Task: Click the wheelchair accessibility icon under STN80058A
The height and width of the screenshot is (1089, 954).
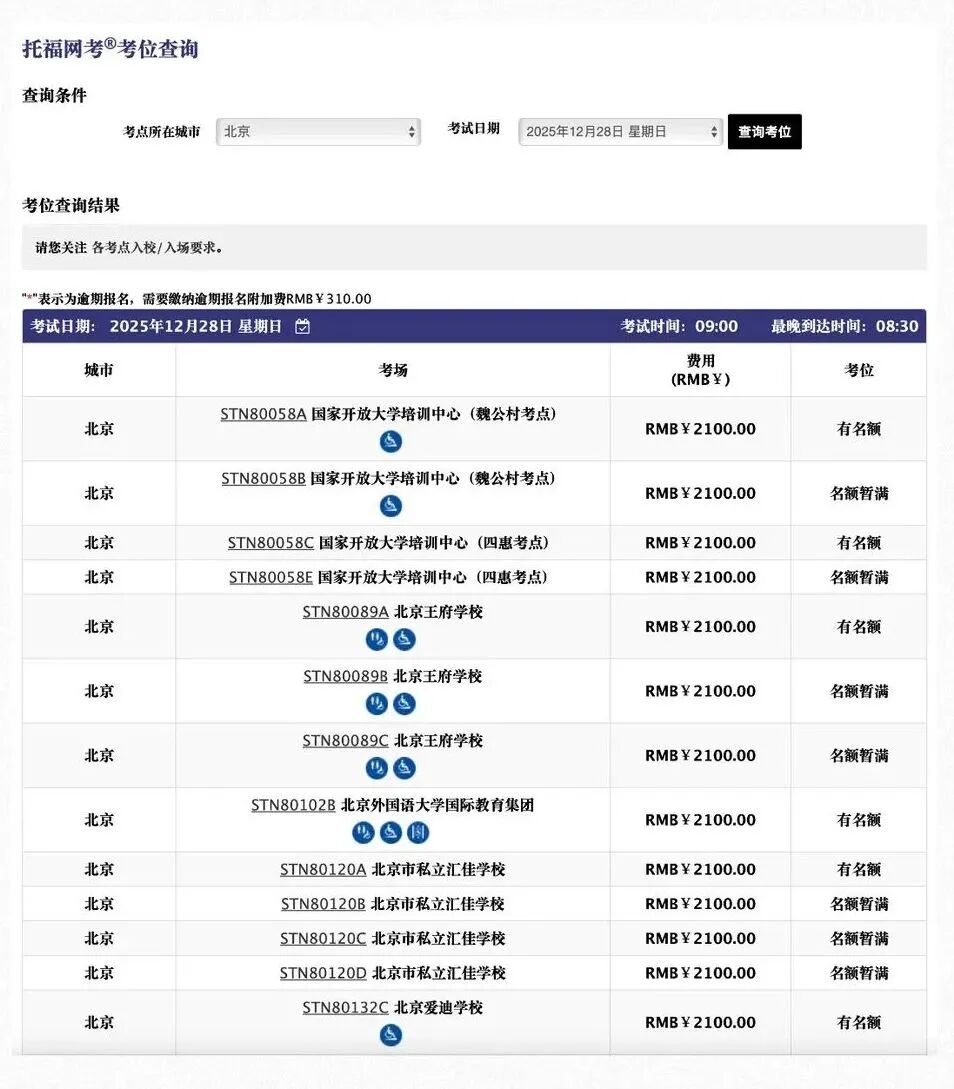Action: 391,441
